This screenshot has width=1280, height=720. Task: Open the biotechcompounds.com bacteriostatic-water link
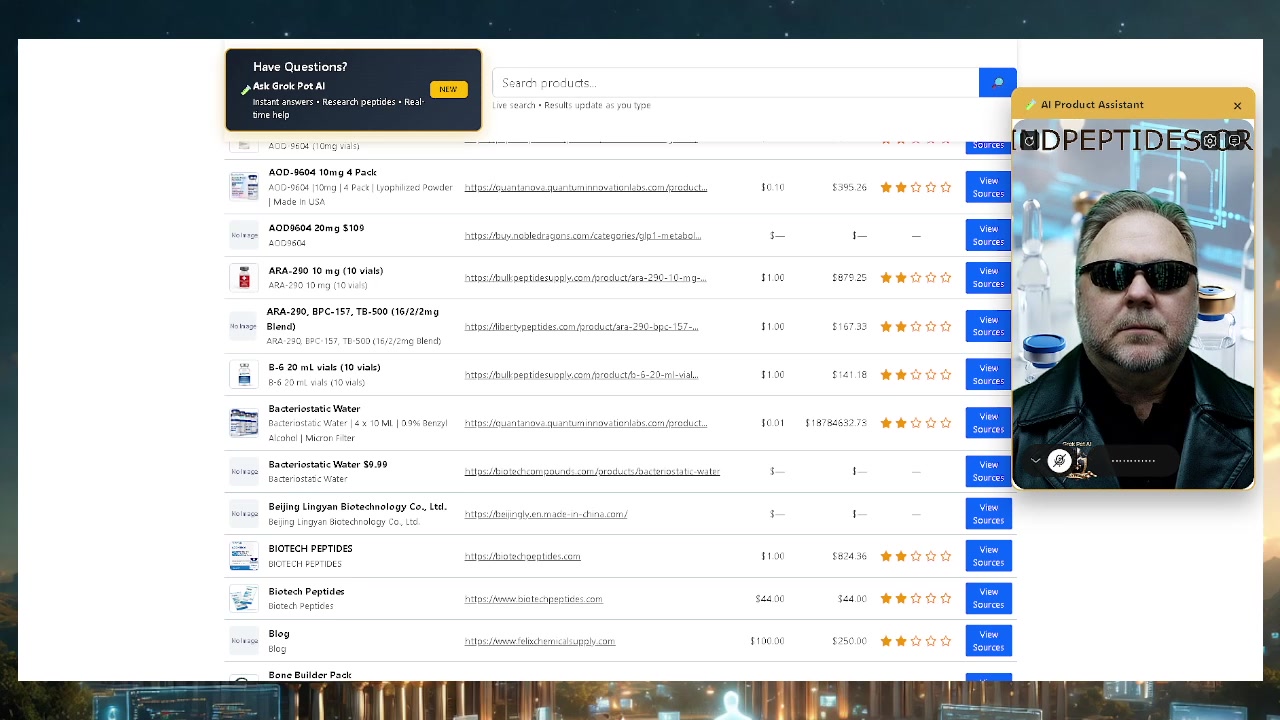[592, 471]
